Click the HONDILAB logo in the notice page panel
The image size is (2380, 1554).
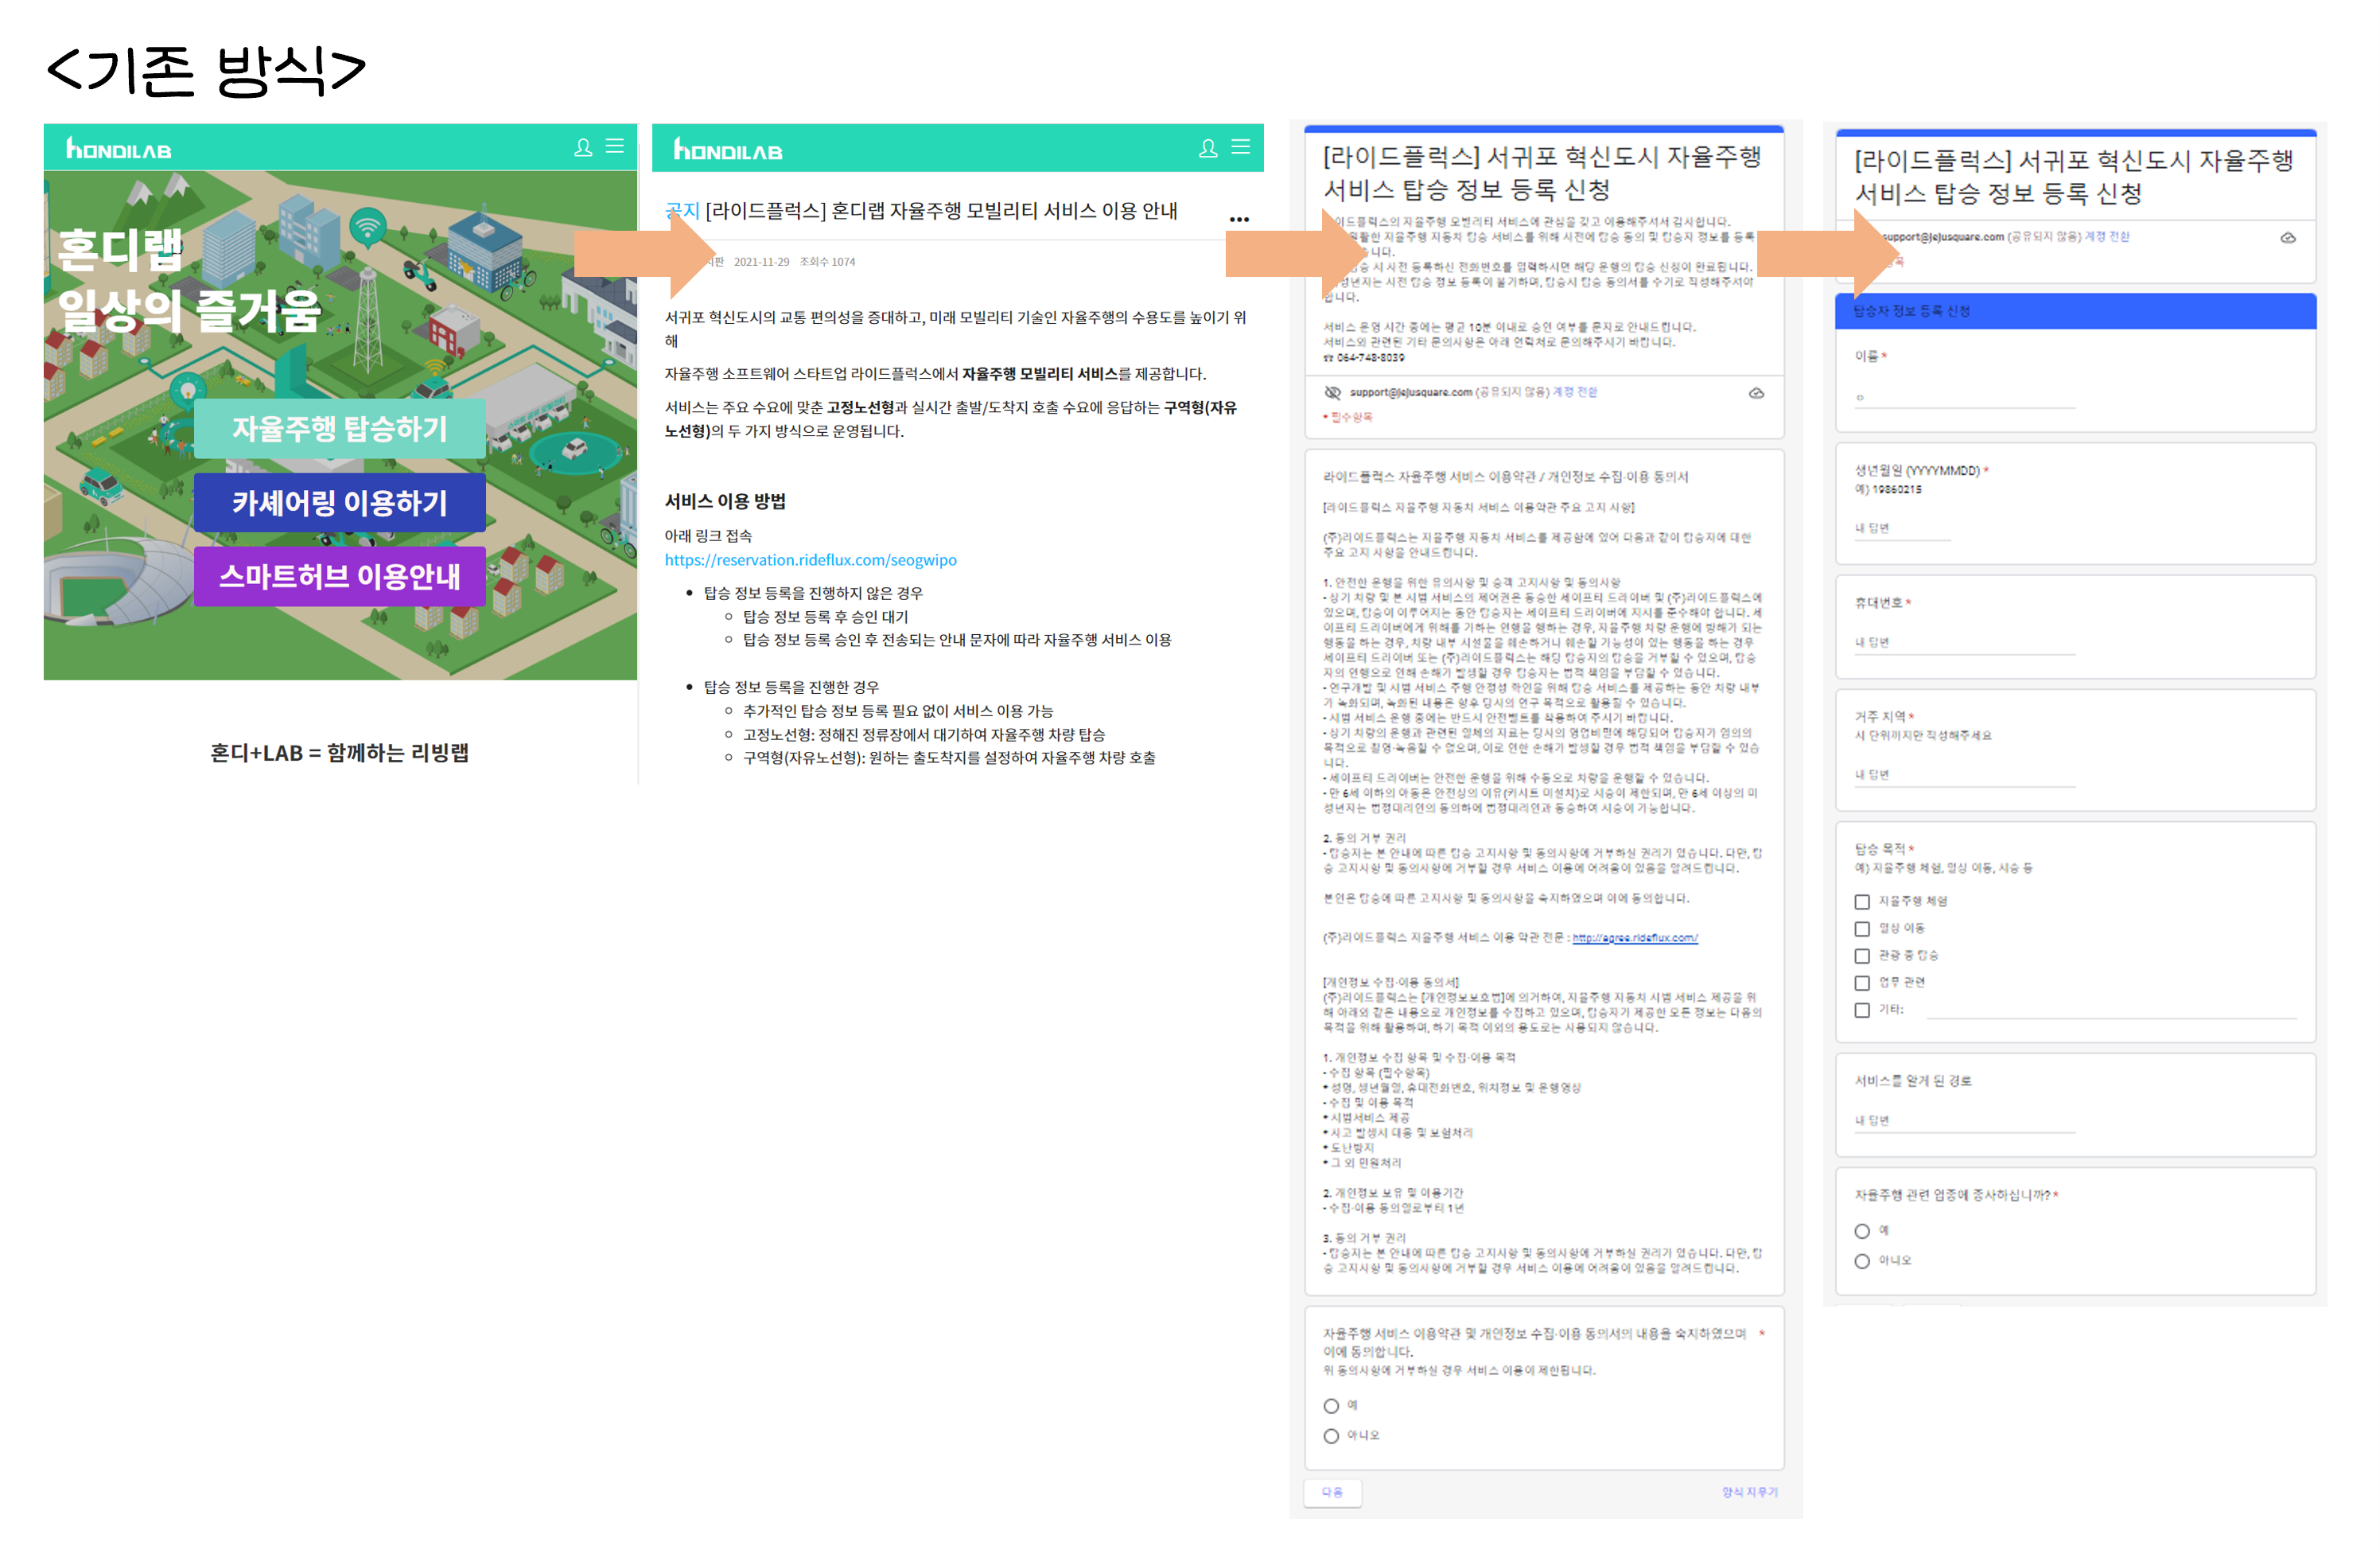[727, 150]
